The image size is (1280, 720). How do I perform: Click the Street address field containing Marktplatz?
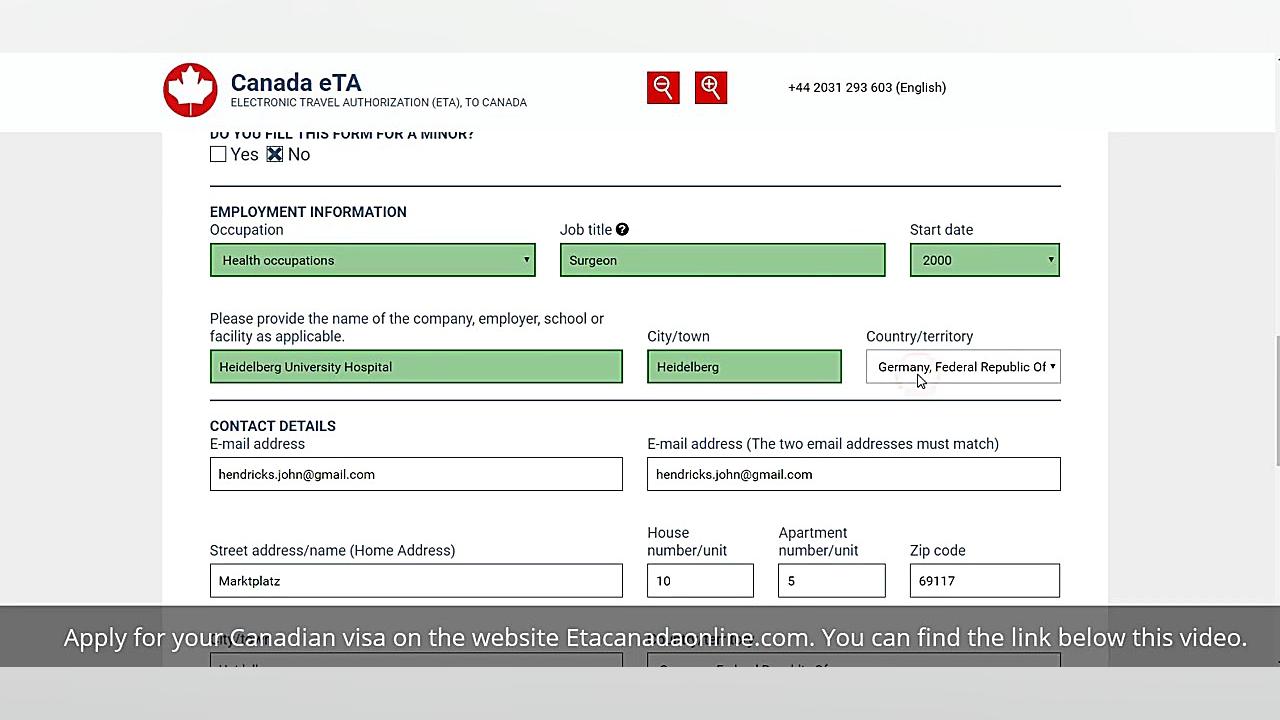416,581
